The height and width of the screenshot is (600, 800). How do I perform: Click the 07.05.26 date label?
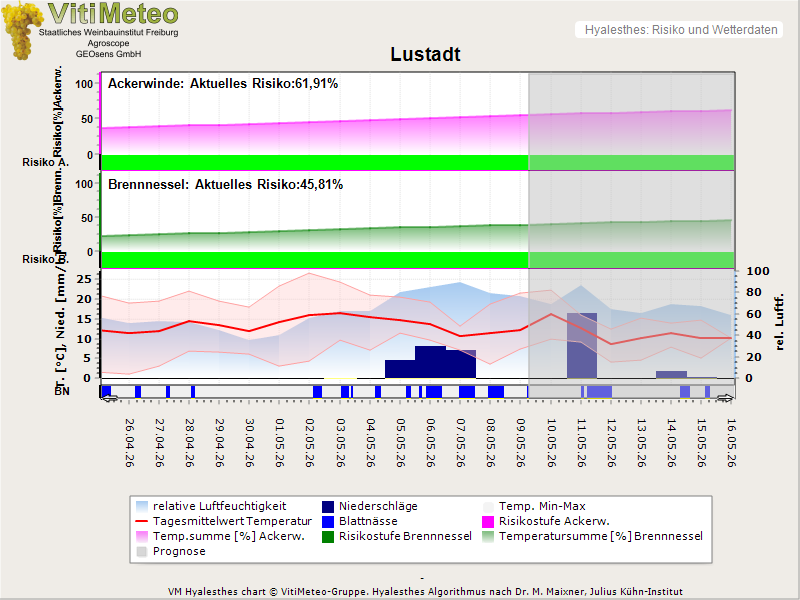461,443
